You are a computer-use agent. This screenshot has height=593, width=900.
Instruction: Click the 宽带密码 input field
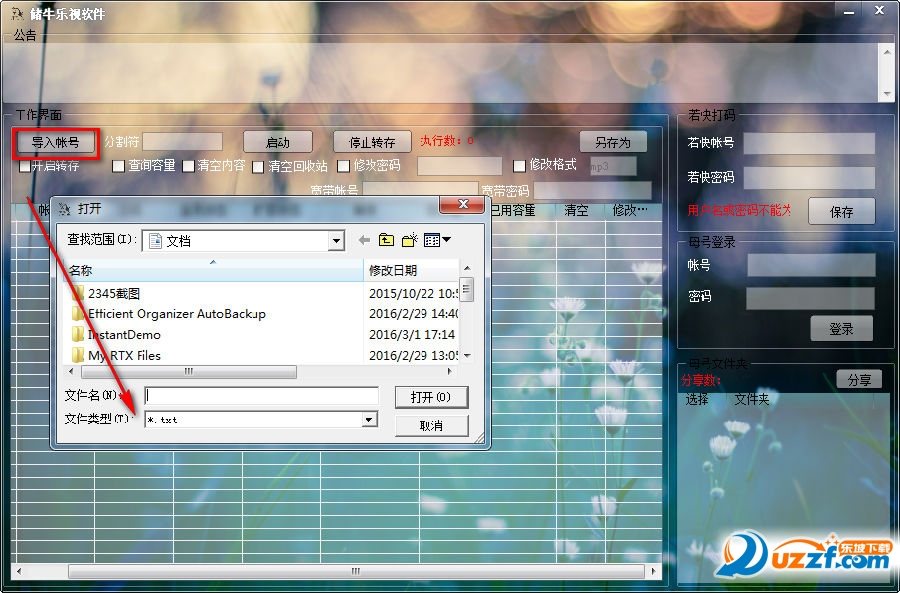[x=592, y=190]
